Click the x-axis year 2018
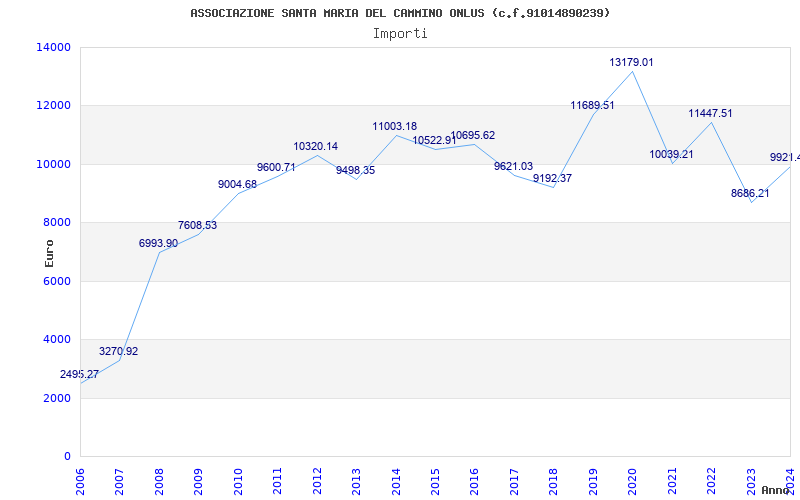 click(x=554, y=481)
